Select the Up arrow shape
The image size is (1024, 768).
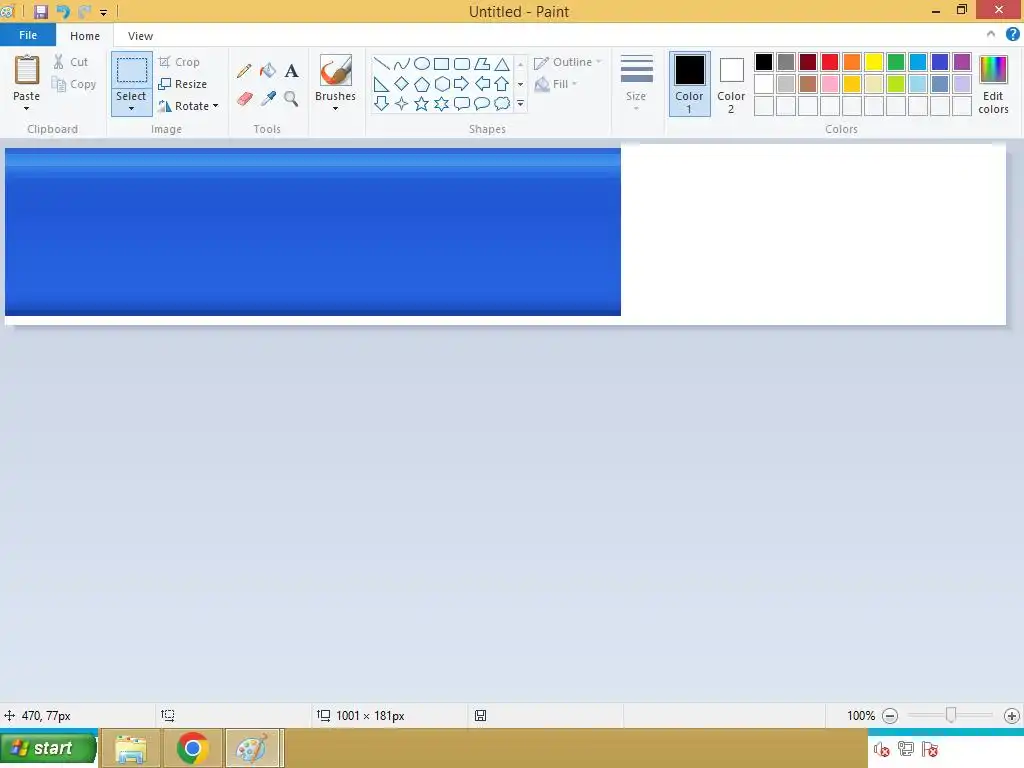[x=502, y=84]
